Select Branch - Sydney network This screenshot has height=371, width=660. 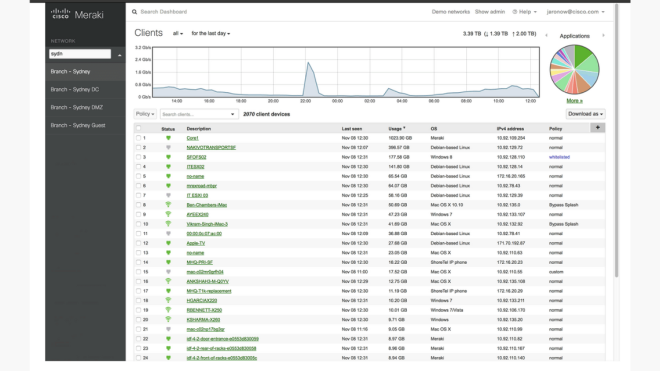tap(85, 72)
